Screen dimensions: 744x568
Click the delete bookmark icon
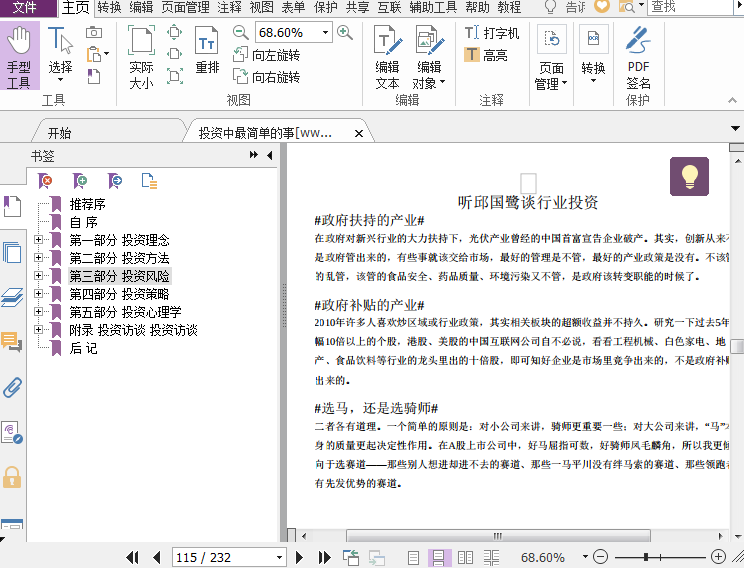pos(45,181)
